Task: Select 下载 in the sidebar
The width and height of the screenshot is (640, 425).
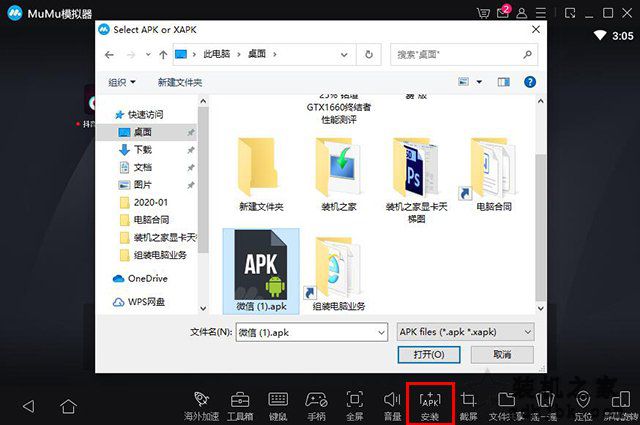Action: (142, 150)
